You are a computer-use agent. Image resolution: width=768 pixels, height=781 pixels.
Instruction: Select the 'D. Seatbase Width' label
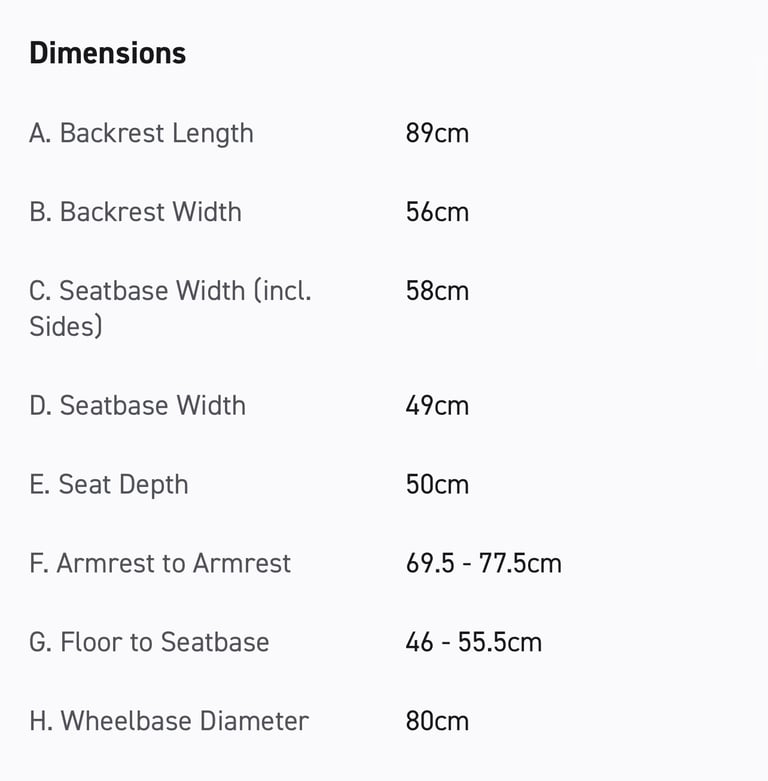pyautogui.click(x=137, y=405)
